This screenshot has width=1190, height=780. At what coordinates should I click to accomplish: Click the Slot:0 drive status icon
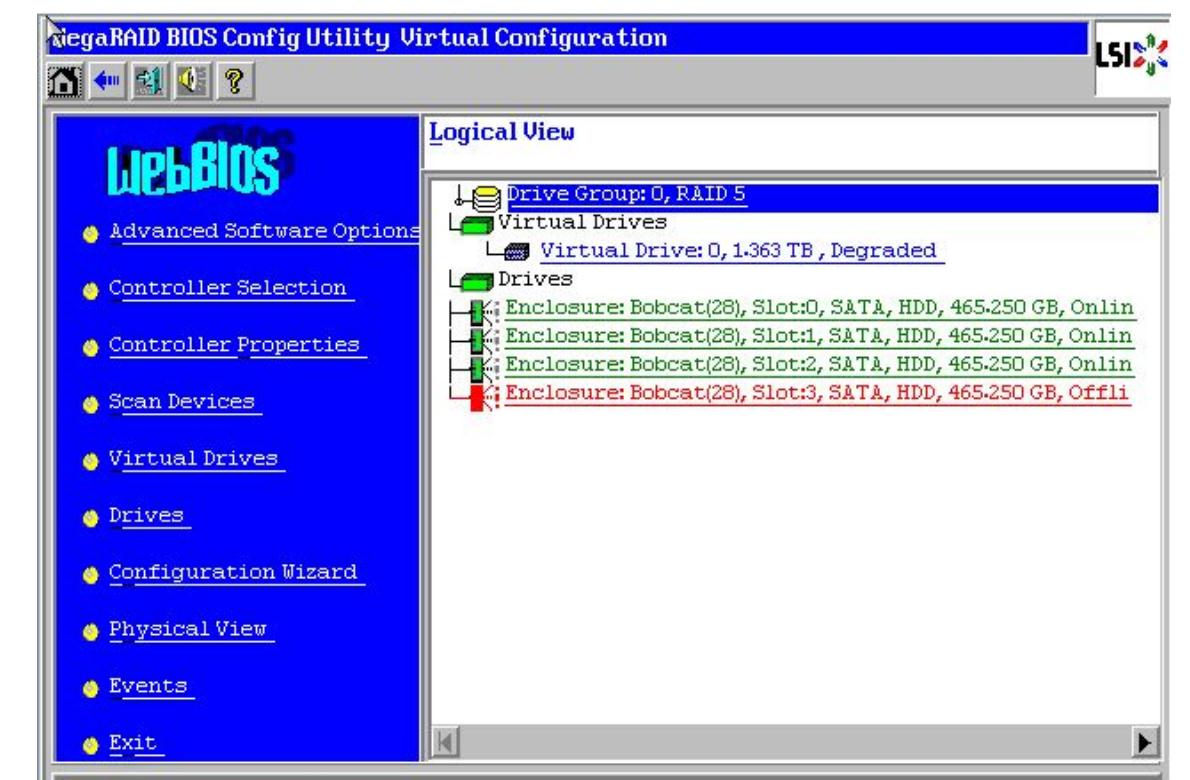coord(484,310)
